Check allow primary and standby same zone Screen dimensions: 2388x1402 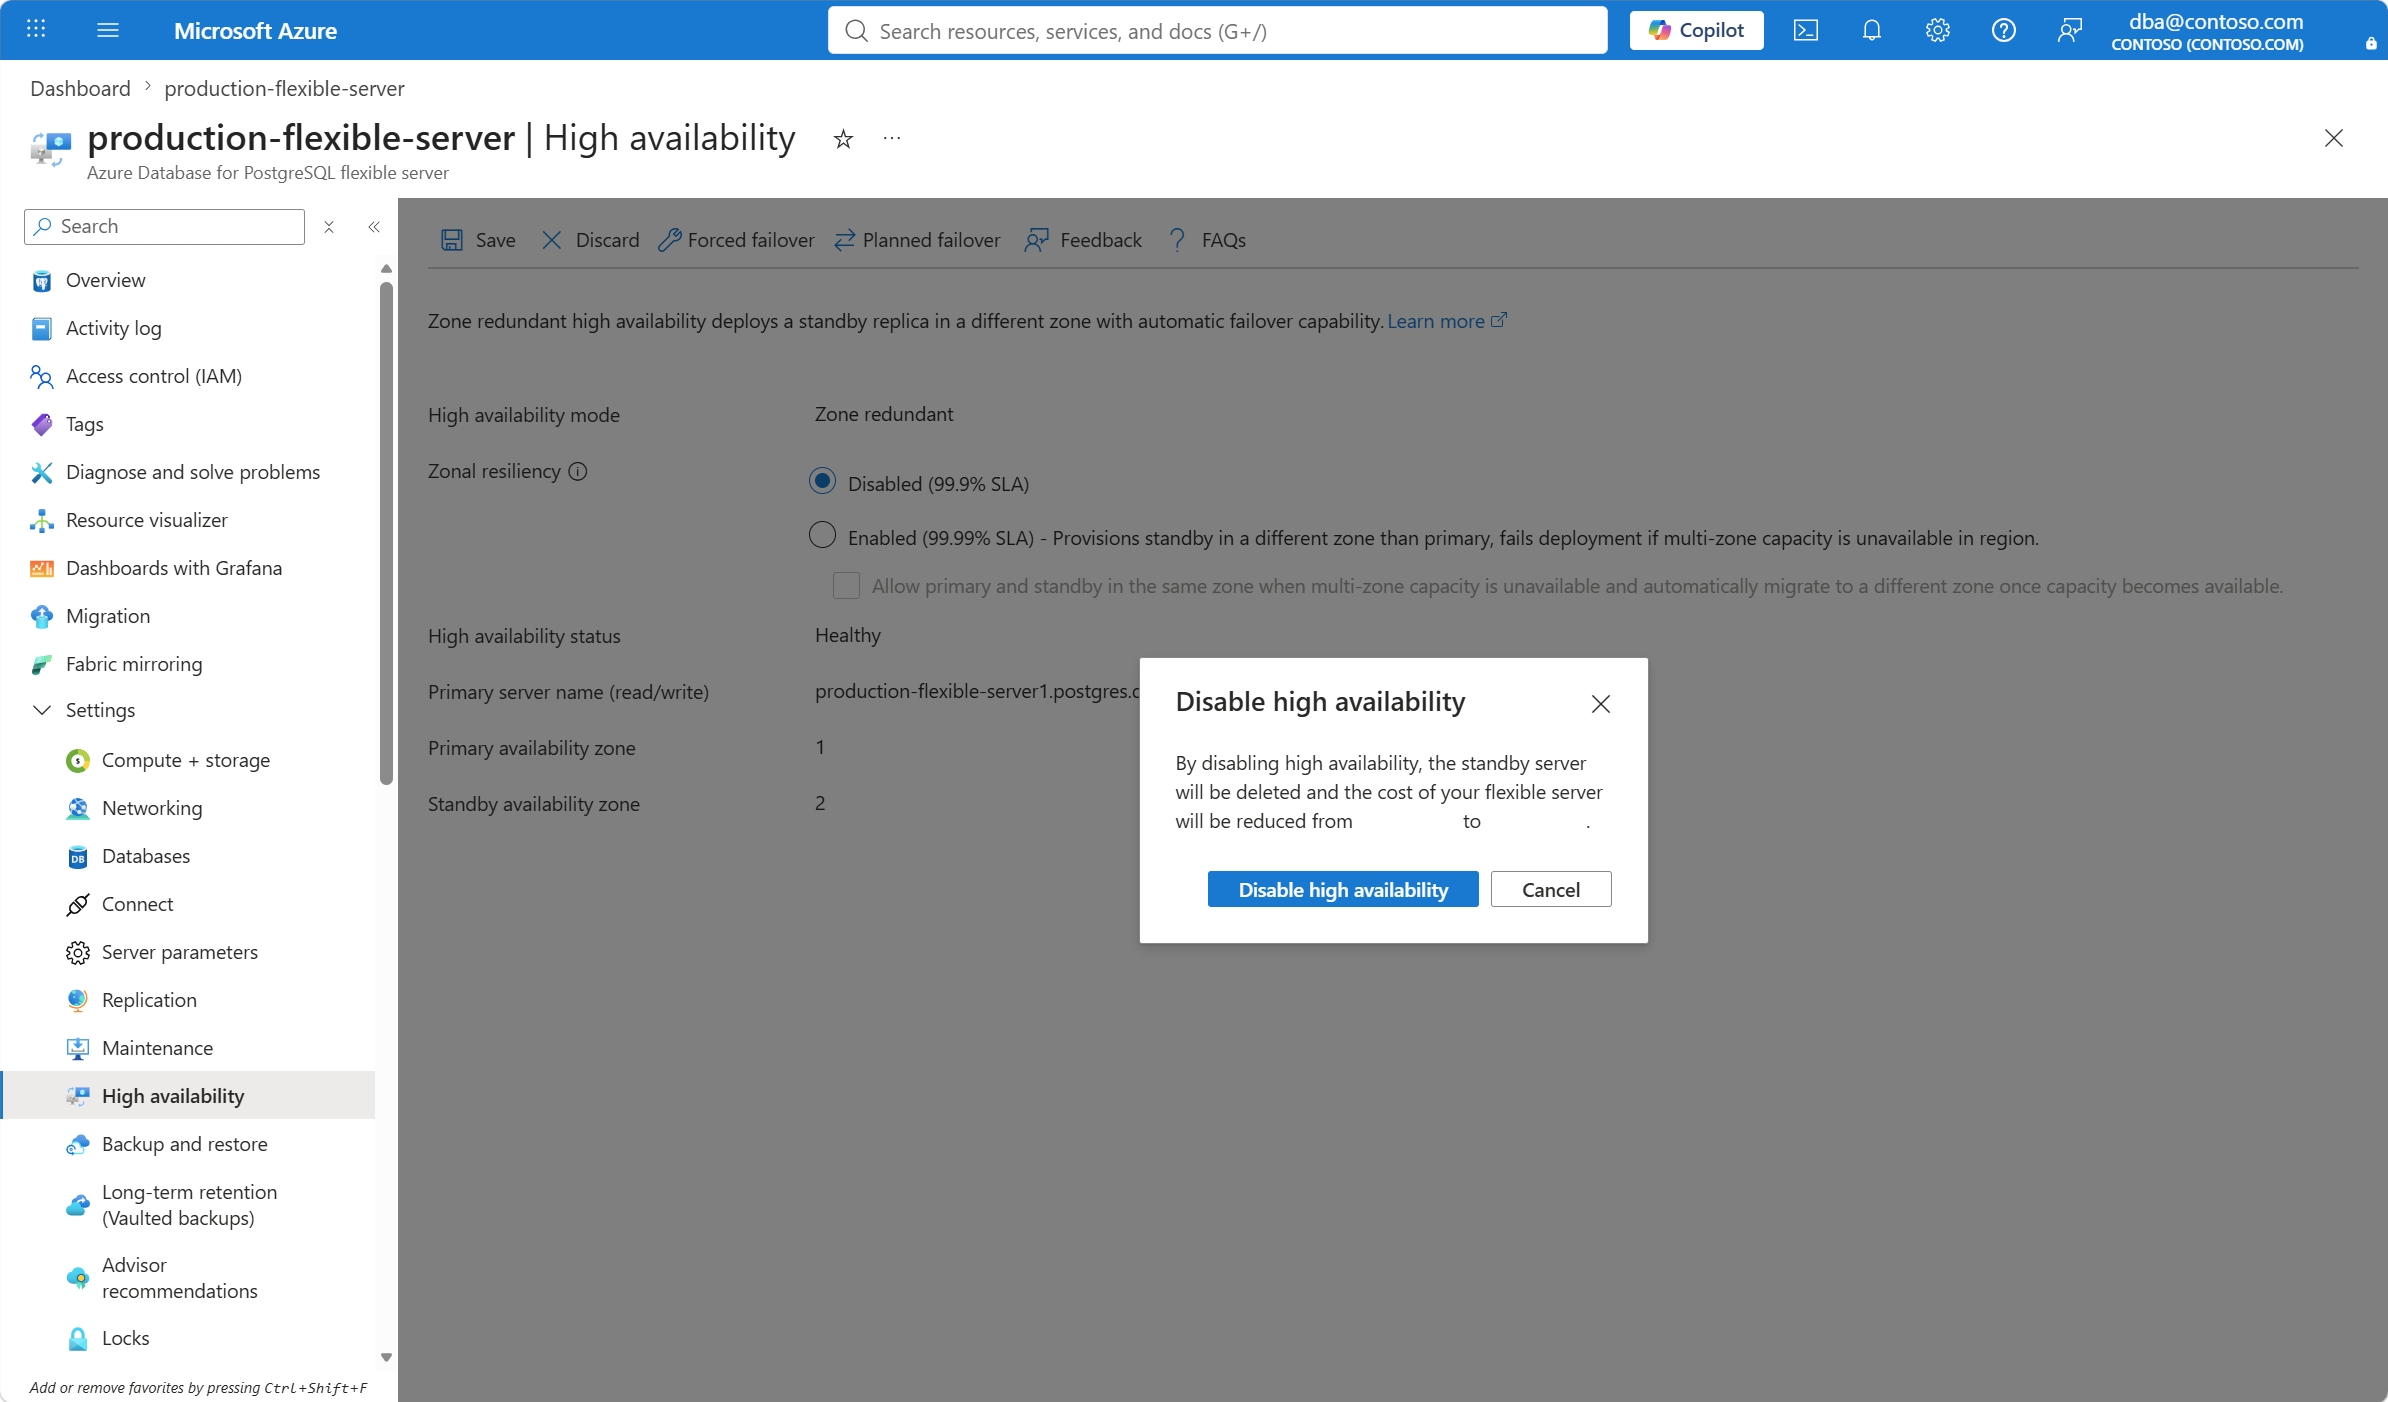846,585
